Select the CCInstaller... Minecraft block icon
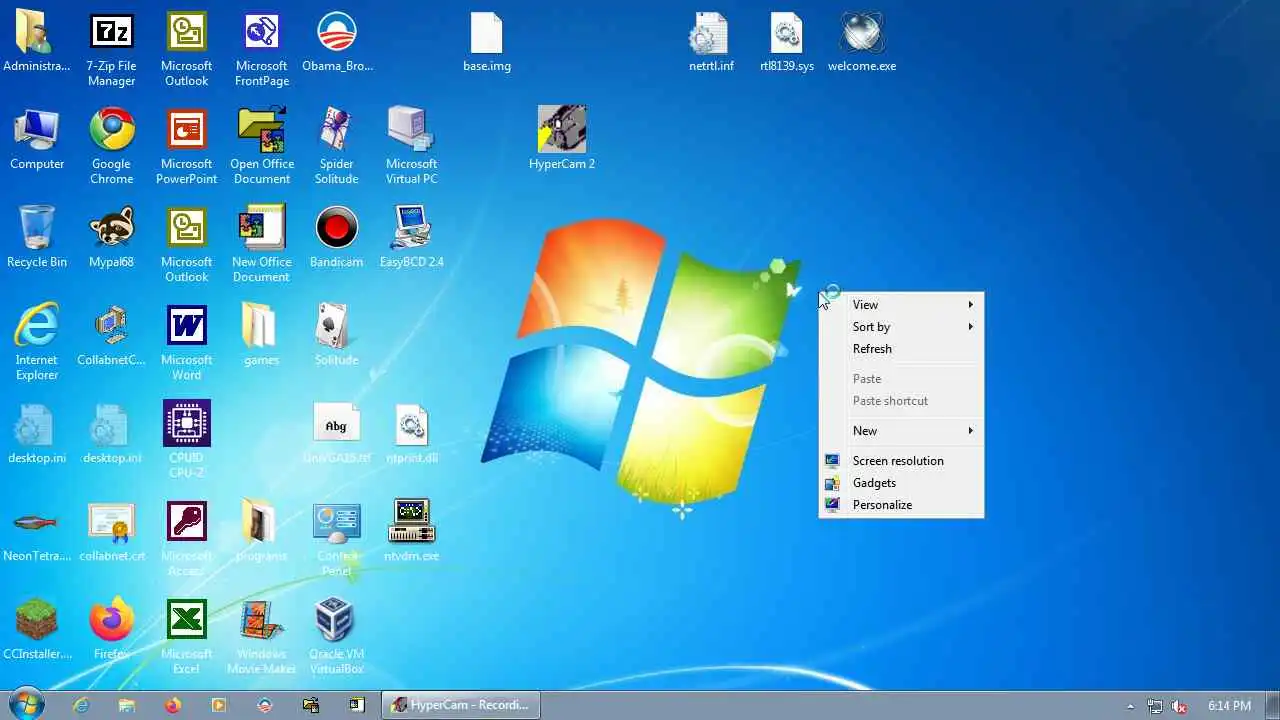 37,628
